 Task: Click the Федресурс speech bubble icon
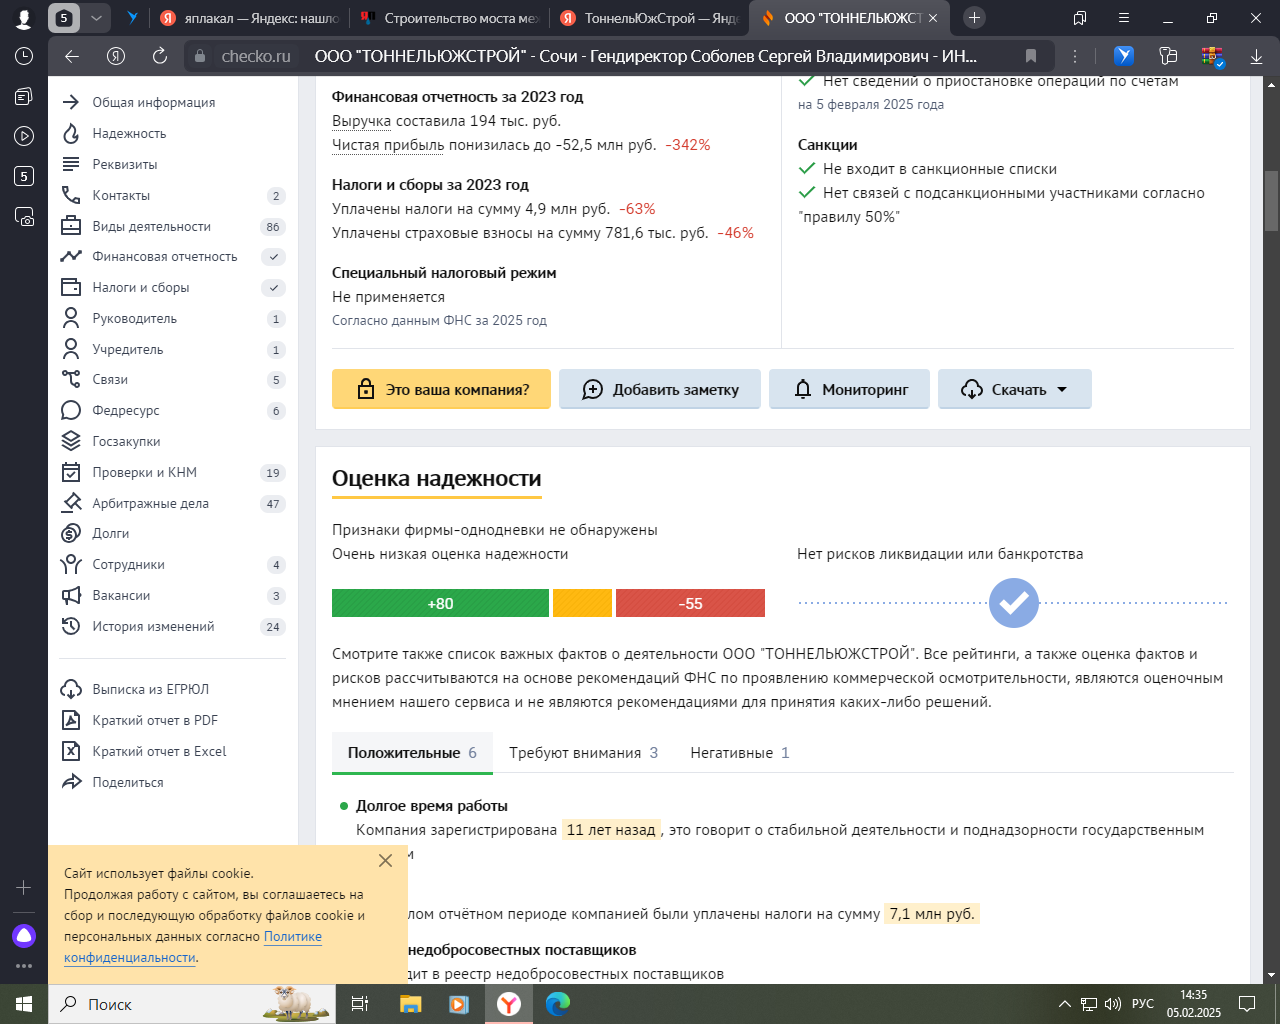pos(71,410)
